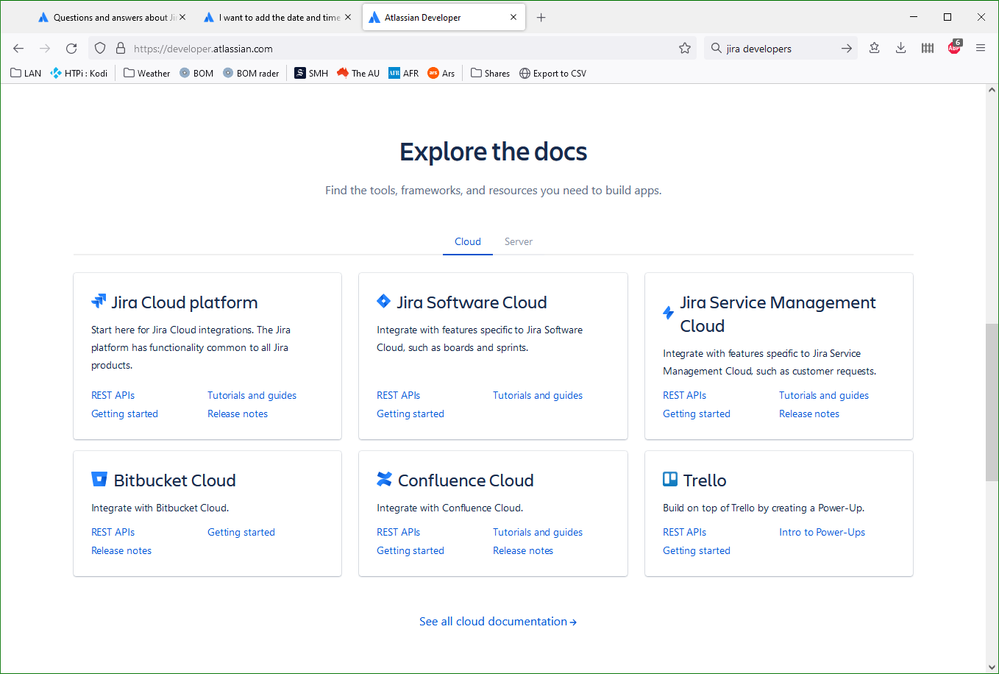Open See all cloud documentation link
The height and width of the screenshot is (674, 999).
tap(497, 621)
